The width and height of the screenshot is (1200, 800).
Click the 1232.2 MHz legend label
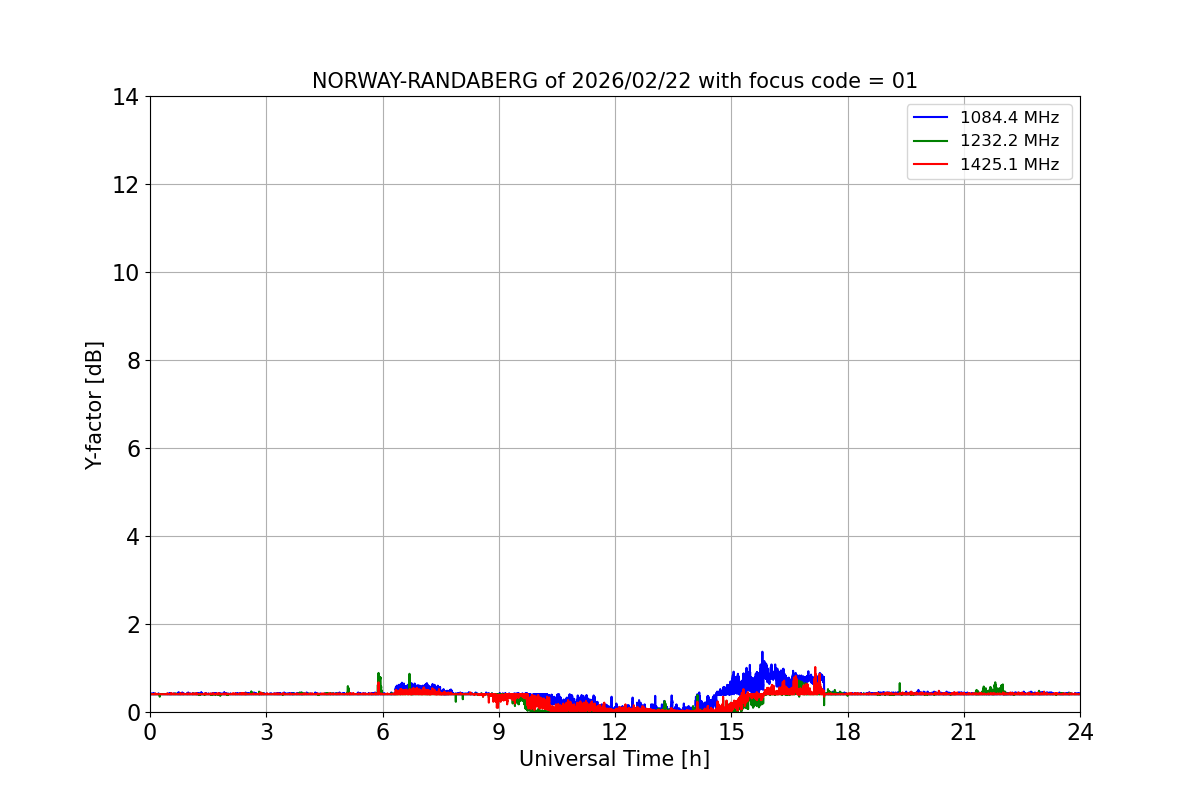pos(1009,141)
